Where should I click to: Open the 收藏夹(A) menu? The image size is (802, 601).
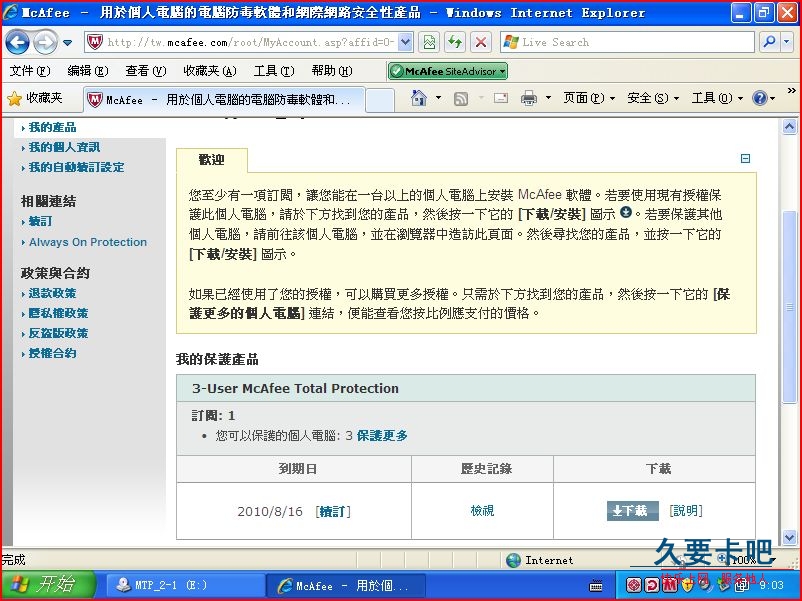[x=210, y=71]
